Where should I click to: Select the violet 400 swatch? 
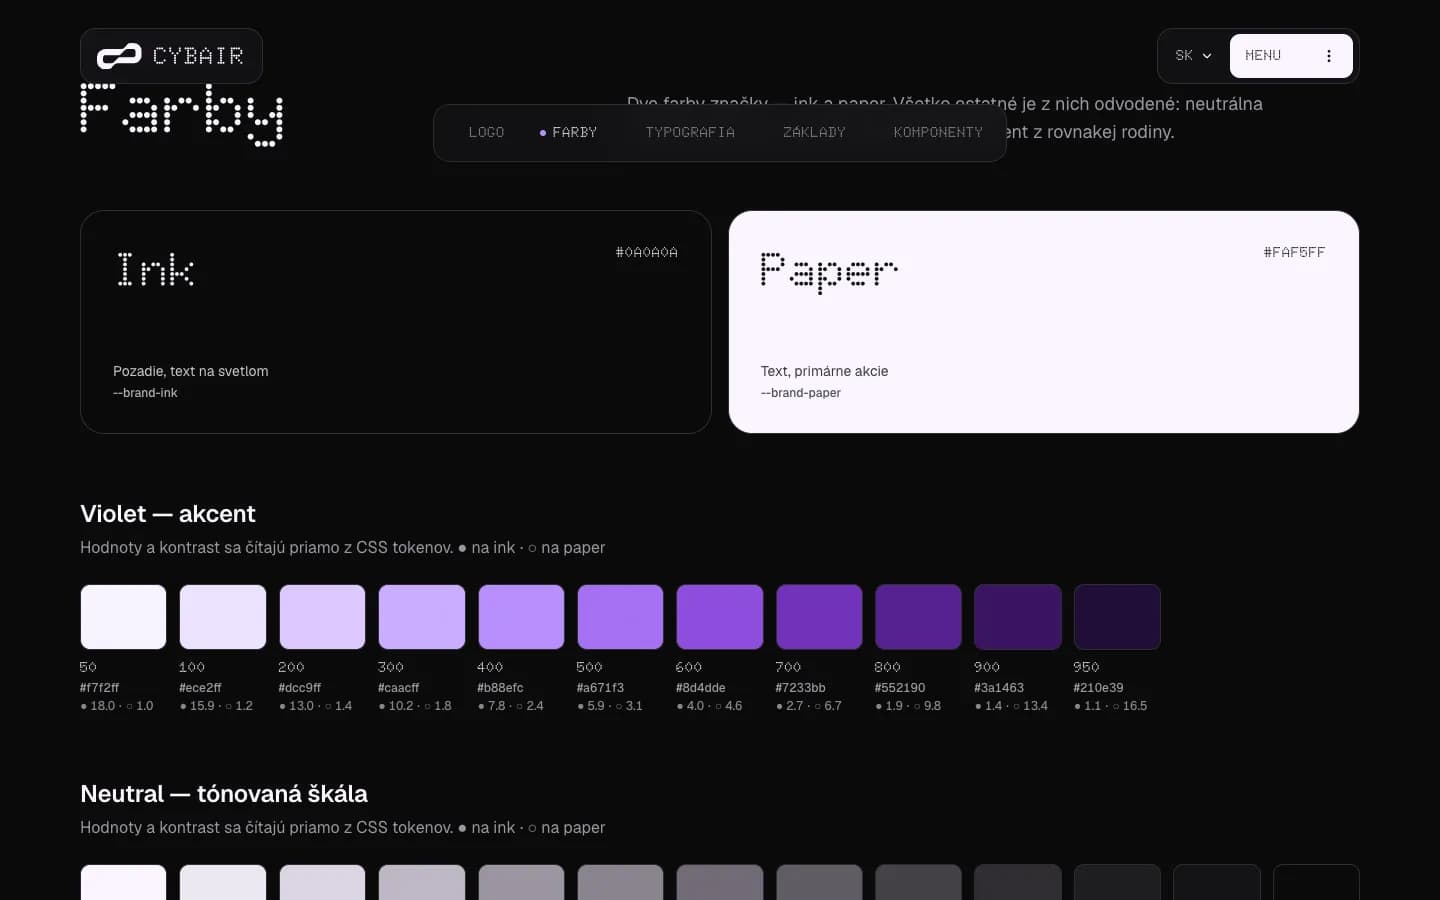click(x=521, y=617)
